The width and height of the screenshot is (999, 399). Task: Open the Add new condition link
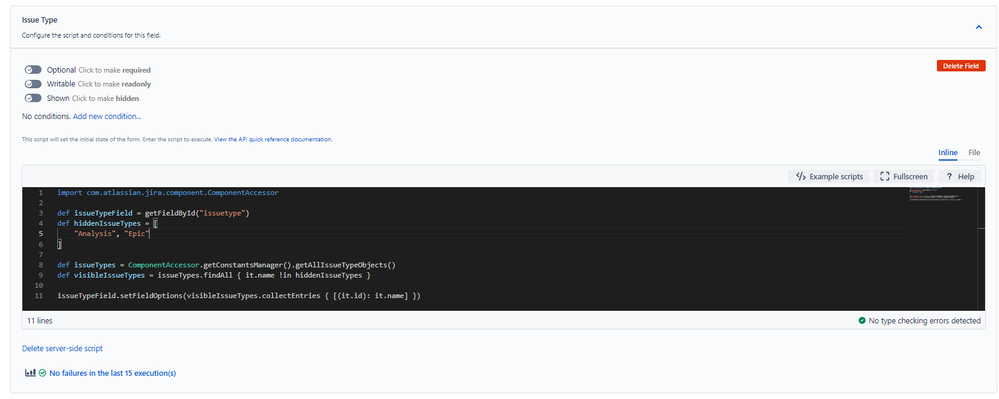coord(107,116)
